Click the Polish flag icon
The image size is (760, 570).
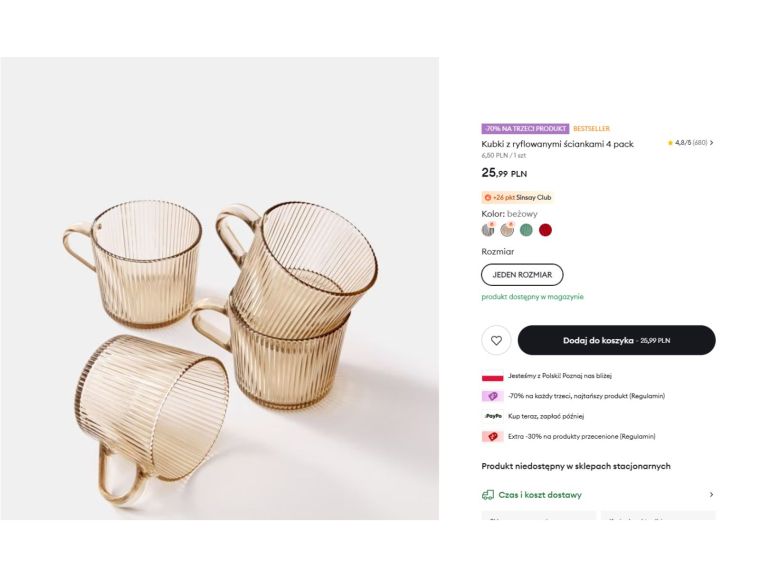492,376
